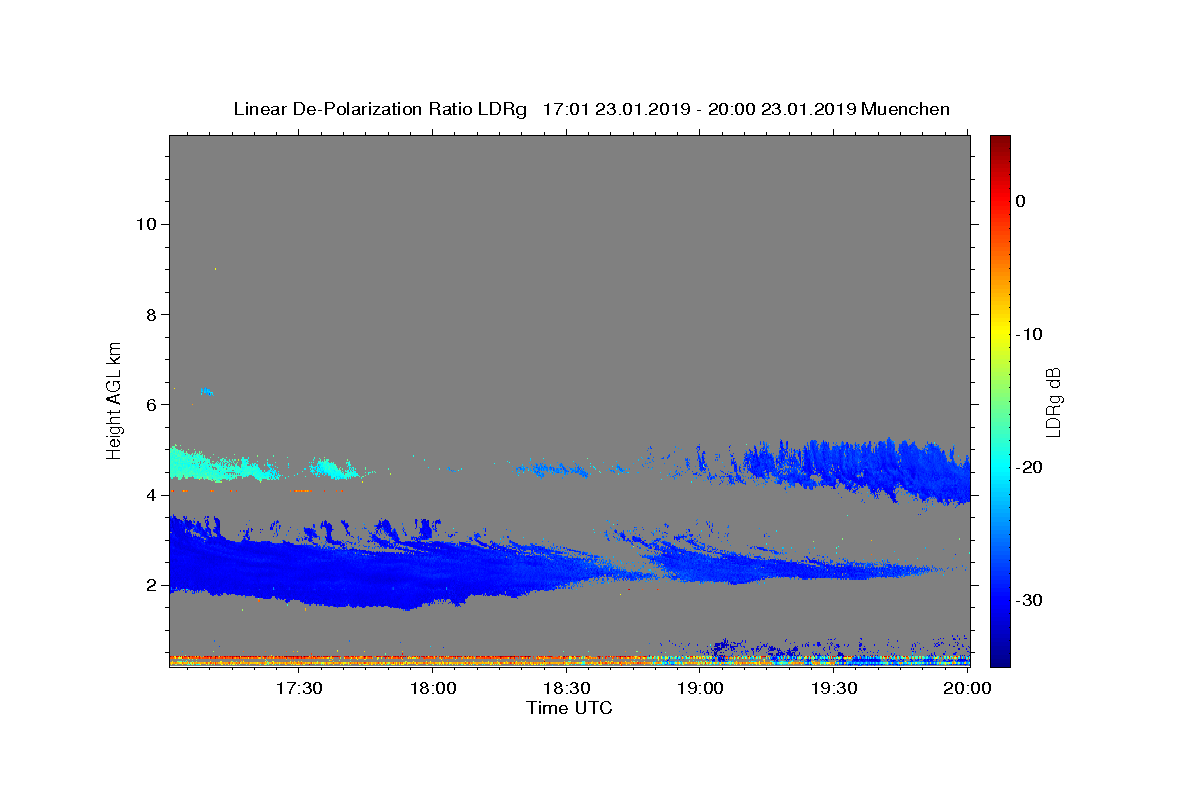Click the plot title 'Linear De-Polarization Ratio LDRg'

click(x=380, y=109)
